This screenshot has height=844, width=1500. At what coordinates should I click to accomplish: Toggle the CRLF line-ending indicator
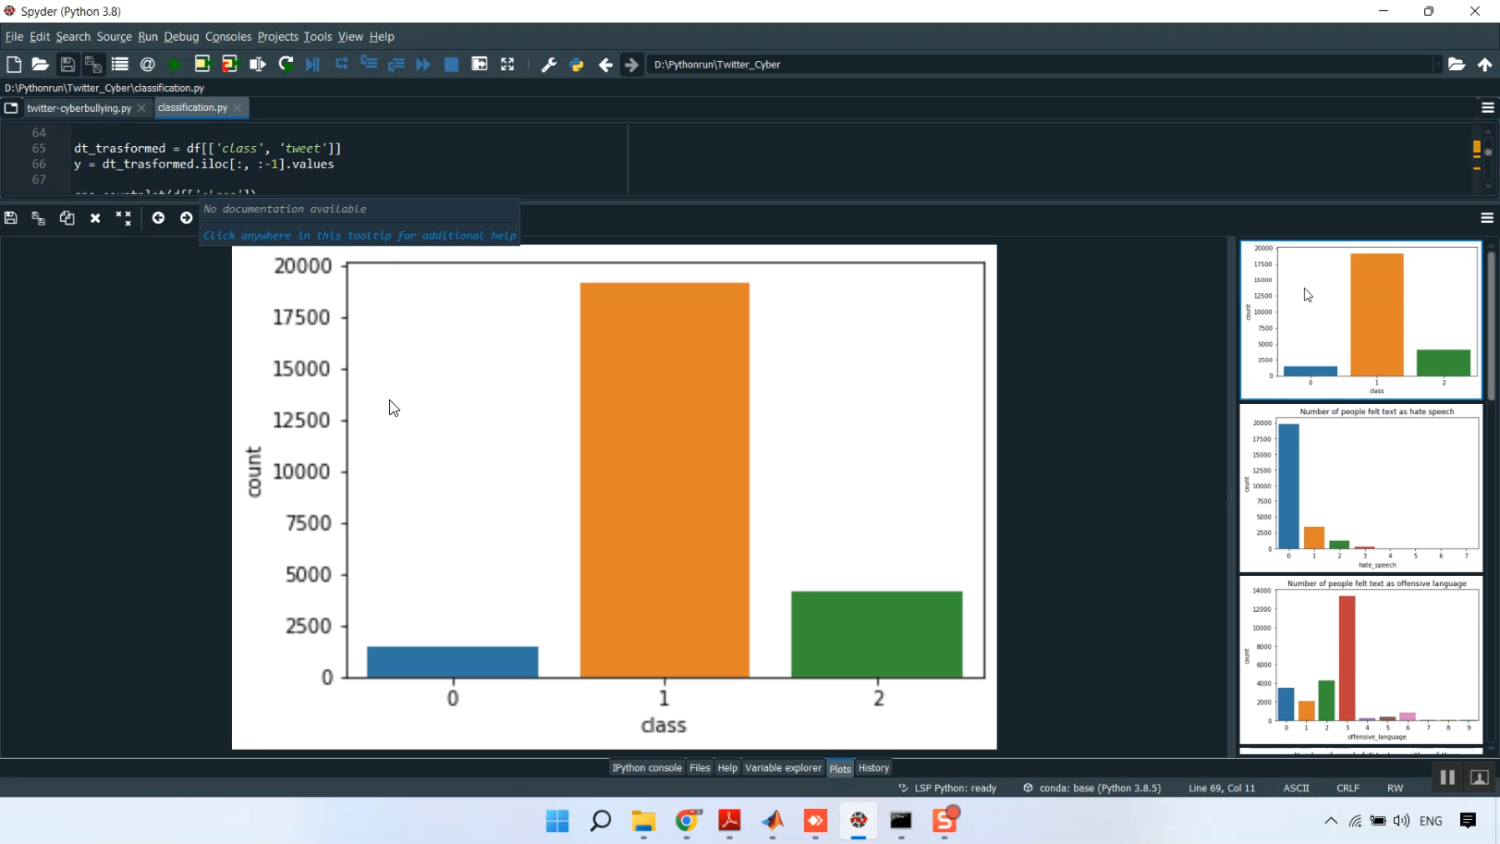click(x=1347, y=788)
